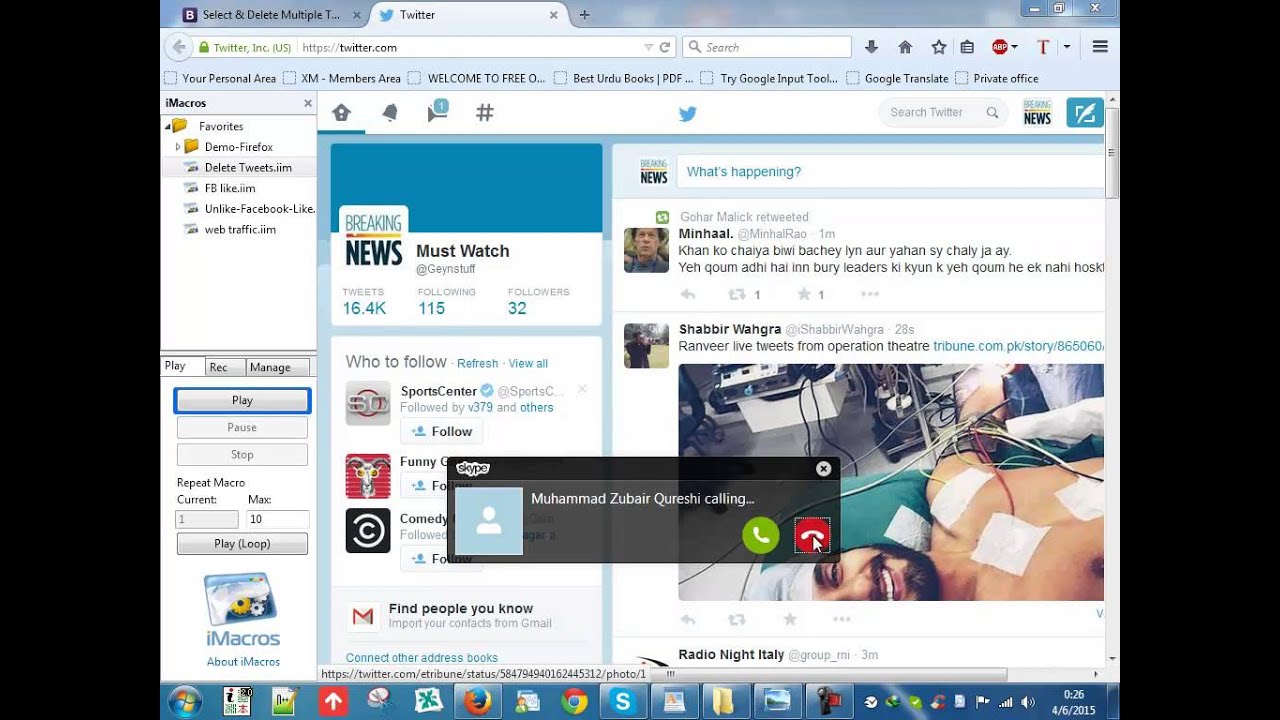Reply to Minhaal's tweet
Screen dimensions: 1280x720
coord(688,294)
